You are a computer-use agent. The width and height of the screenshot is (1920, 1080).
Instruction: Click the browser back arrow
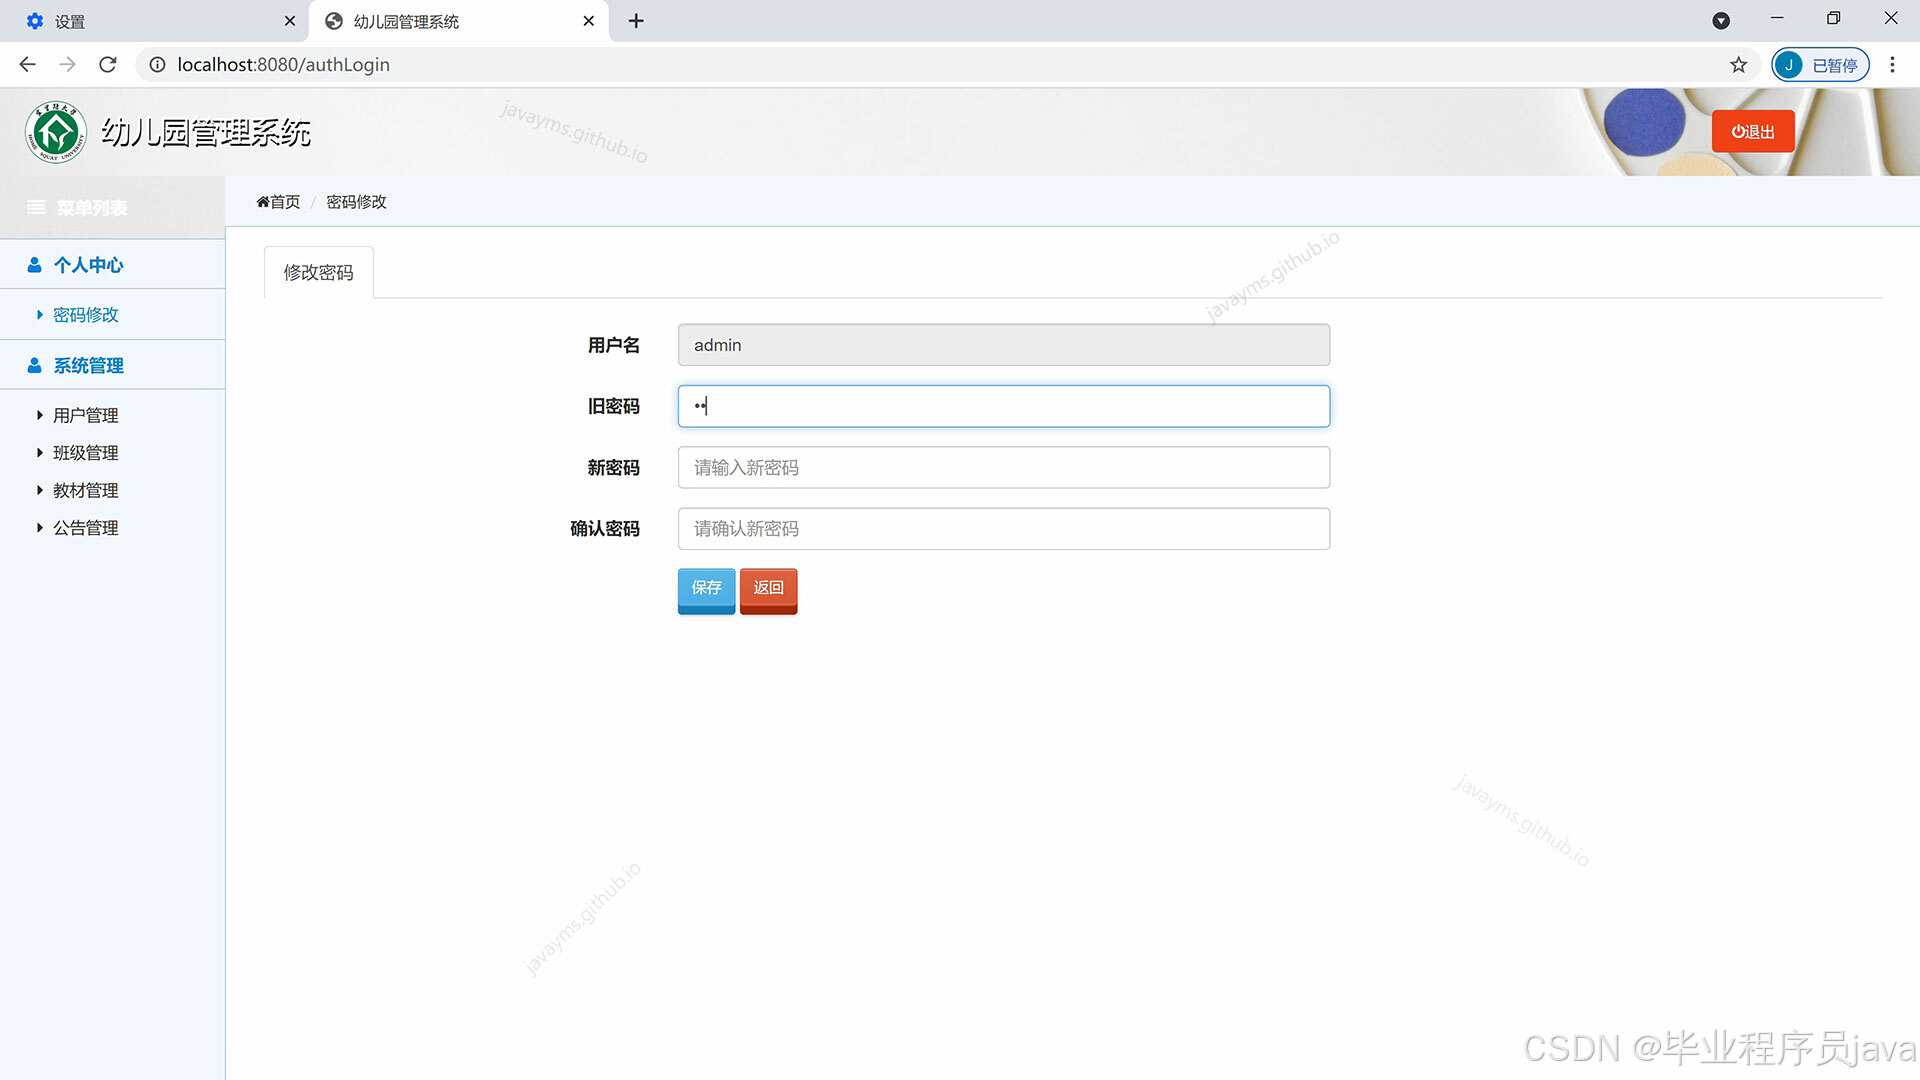tap(27, 65)
